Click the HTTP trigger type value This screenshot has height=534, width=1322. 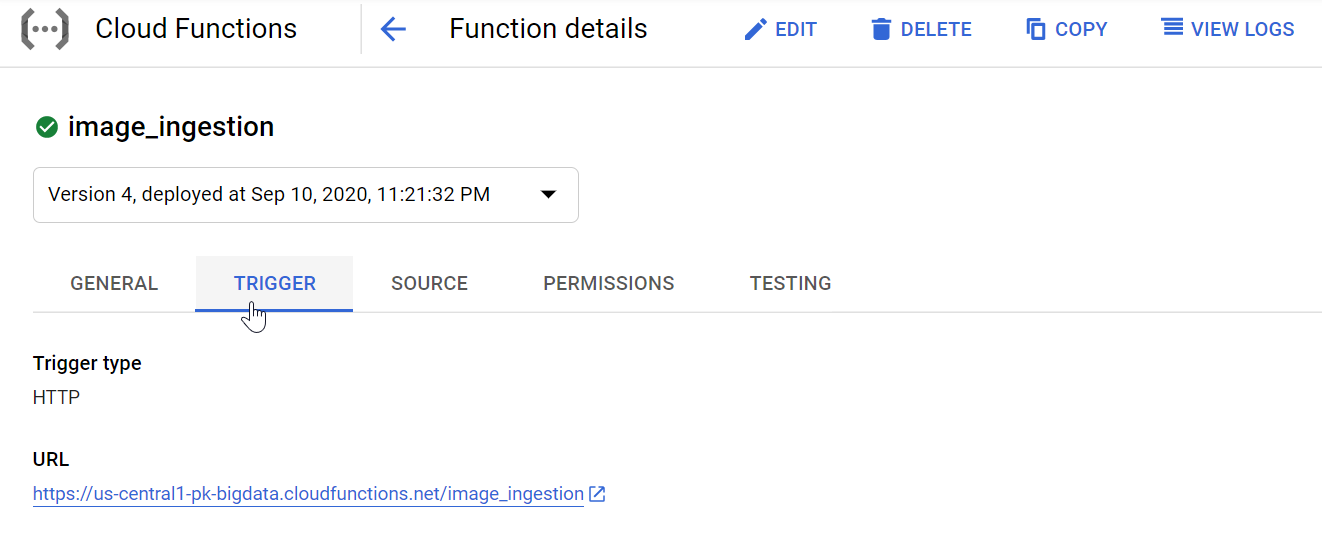(x=56, y=397)
